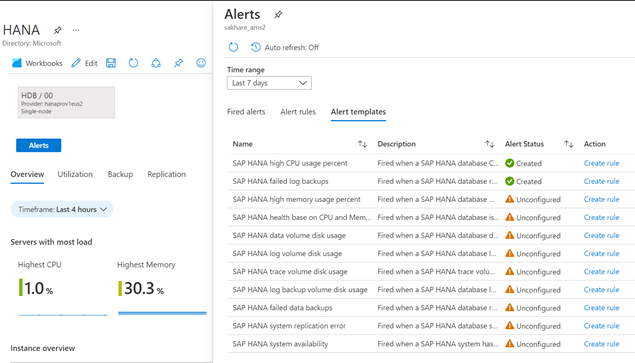Save the workbook with disk icon
Screen dimensions: 635x363
pos(111,63)
